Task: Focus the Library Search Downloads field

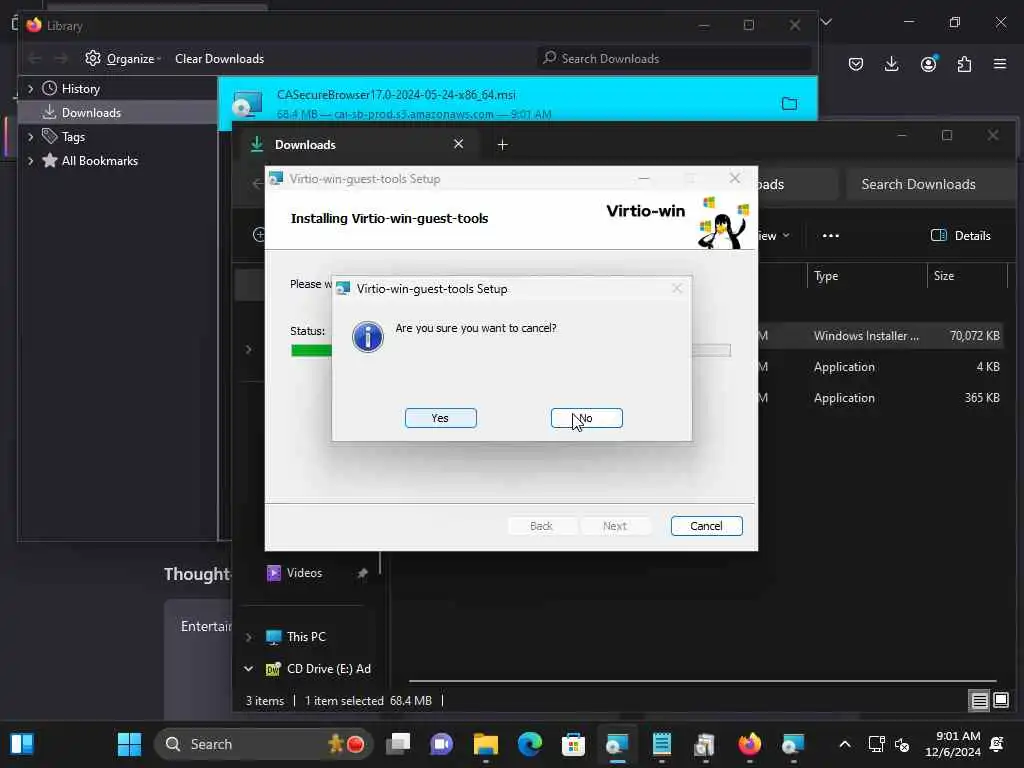Action: [x=673, y=59]
